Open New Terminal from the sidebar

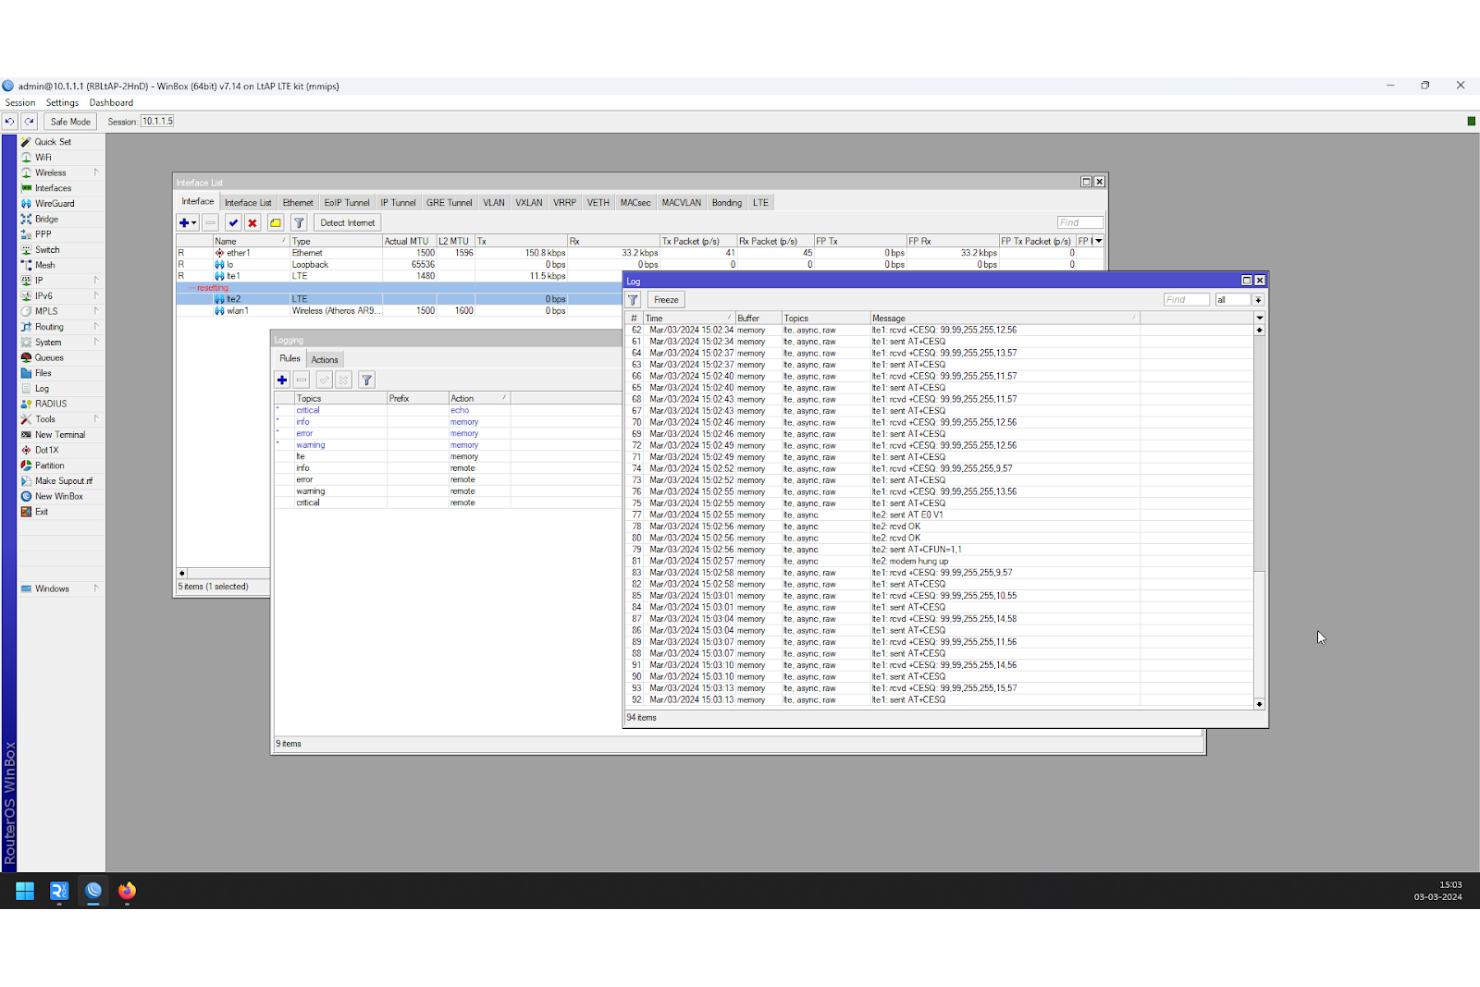57,434
